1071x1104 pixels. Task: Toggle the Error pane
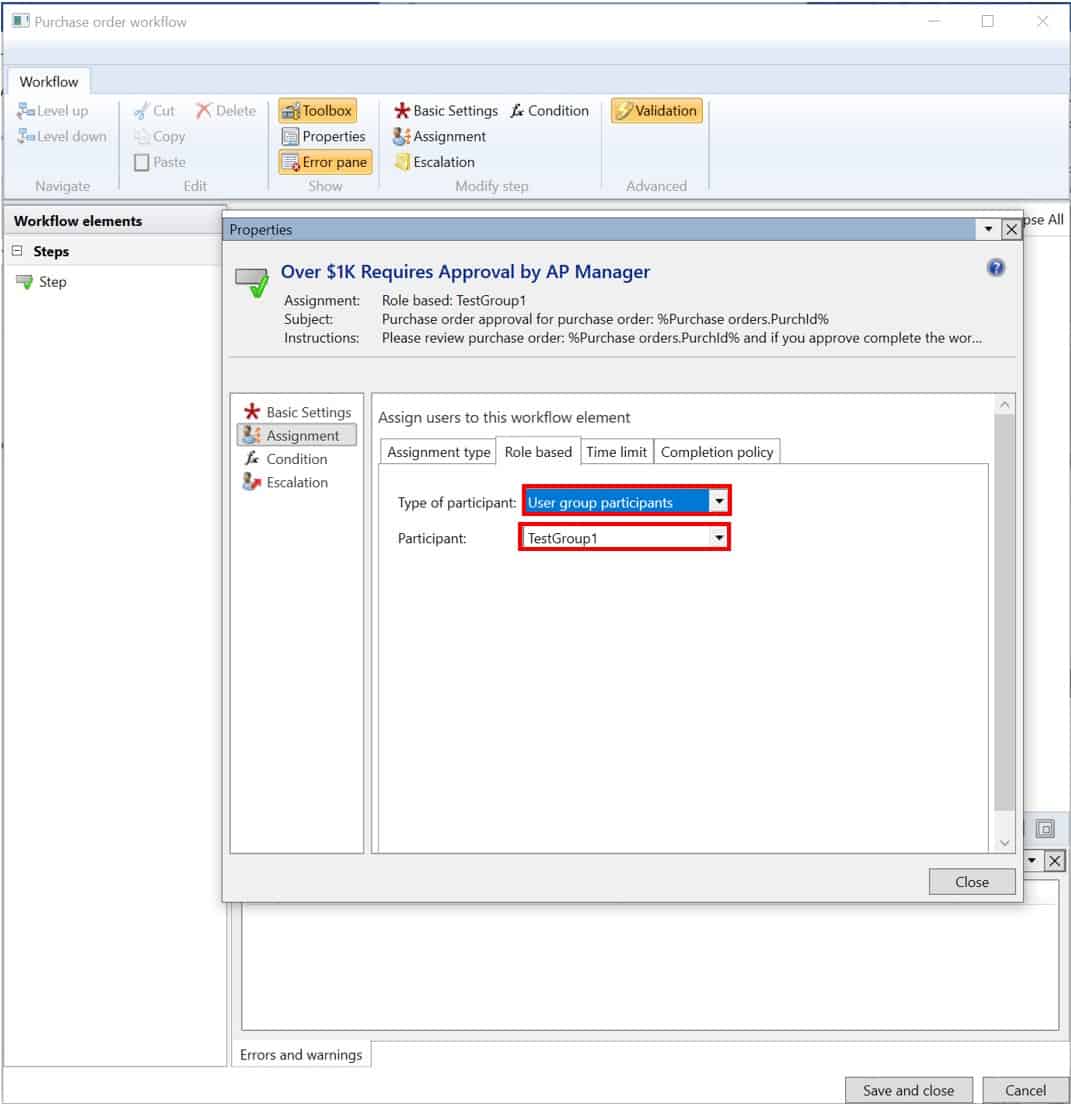pos(322,161)
